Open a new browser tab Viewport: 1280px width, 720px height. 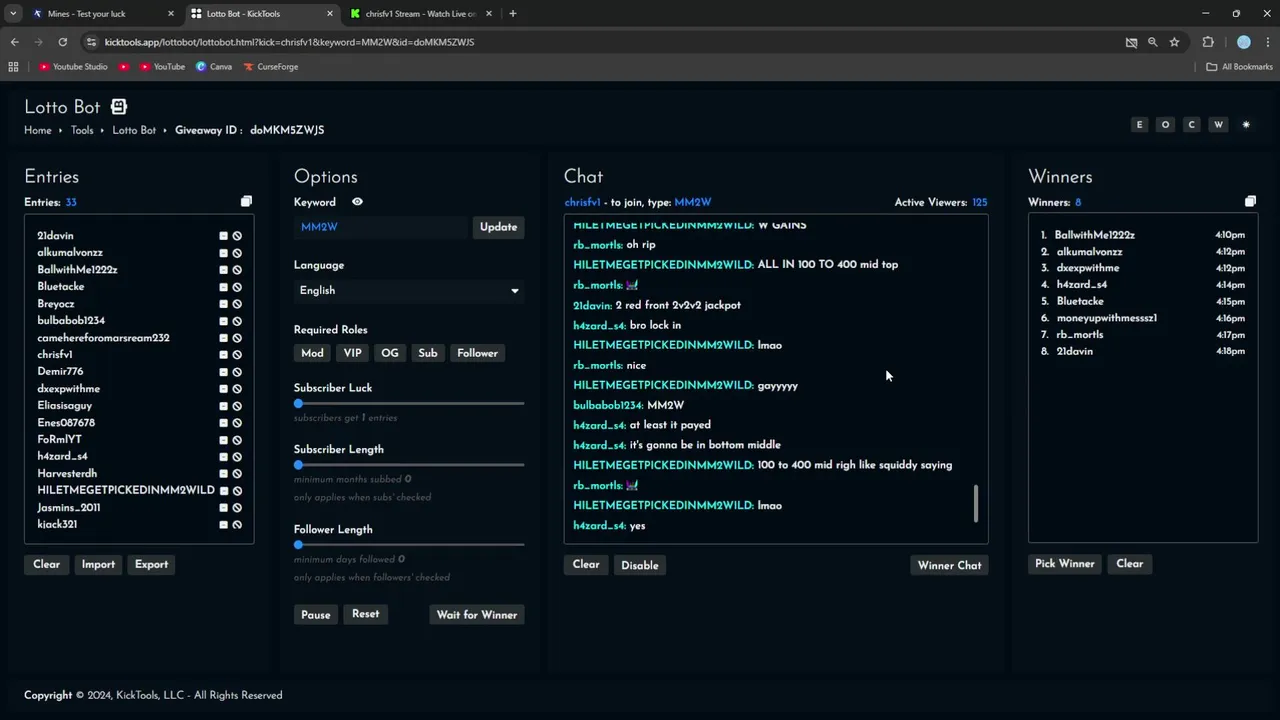pyautogui.click(x=513, y=14)
